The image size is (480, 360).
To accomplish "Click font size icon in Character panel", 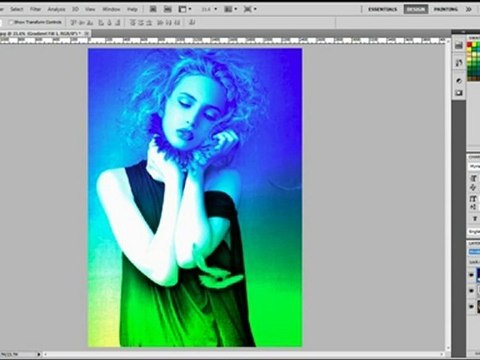I will pos(473,178).
